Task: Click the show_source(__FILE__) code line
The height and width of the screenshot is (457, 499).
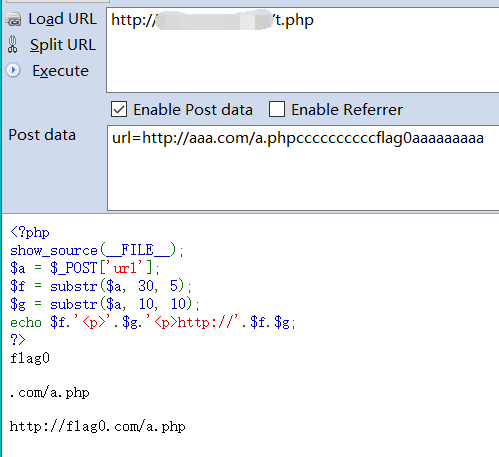Action: point(97,250)
